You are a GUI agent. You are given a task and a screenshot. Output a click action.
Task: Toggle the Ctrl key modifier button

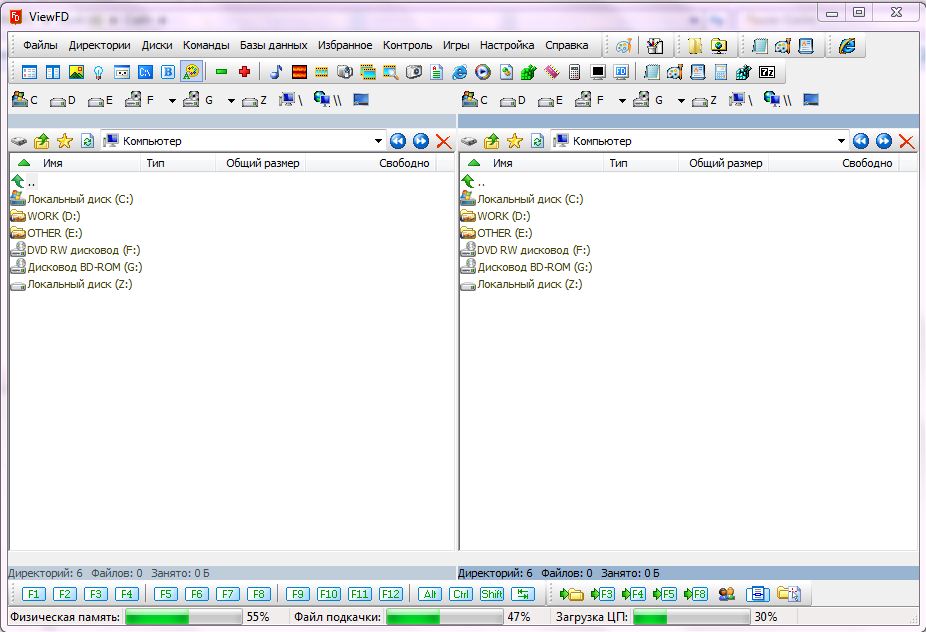point(461,594)
